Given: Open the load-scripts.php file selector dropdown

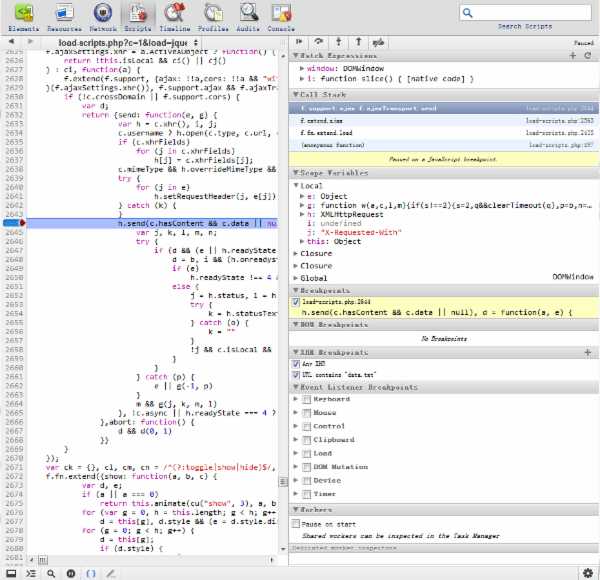Looking at the screenshot, I should (128, 42).
